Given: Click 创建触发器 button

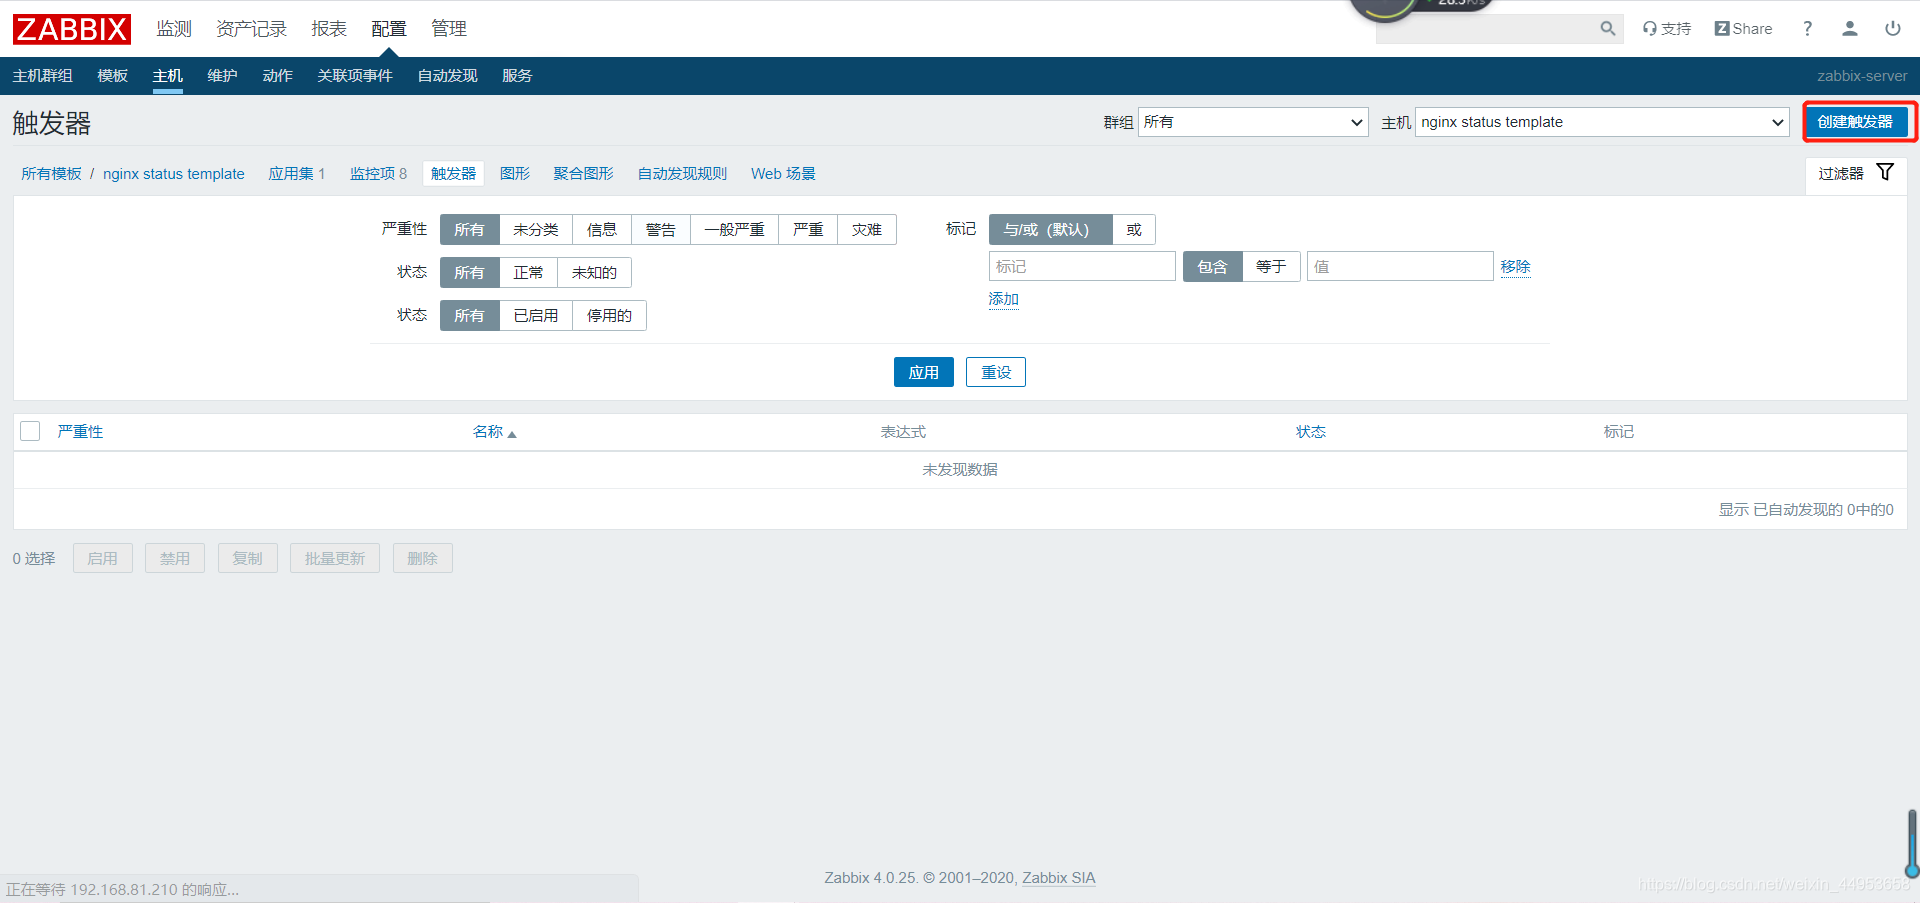Looking at the screenshot, I should tap(1856, 122).
